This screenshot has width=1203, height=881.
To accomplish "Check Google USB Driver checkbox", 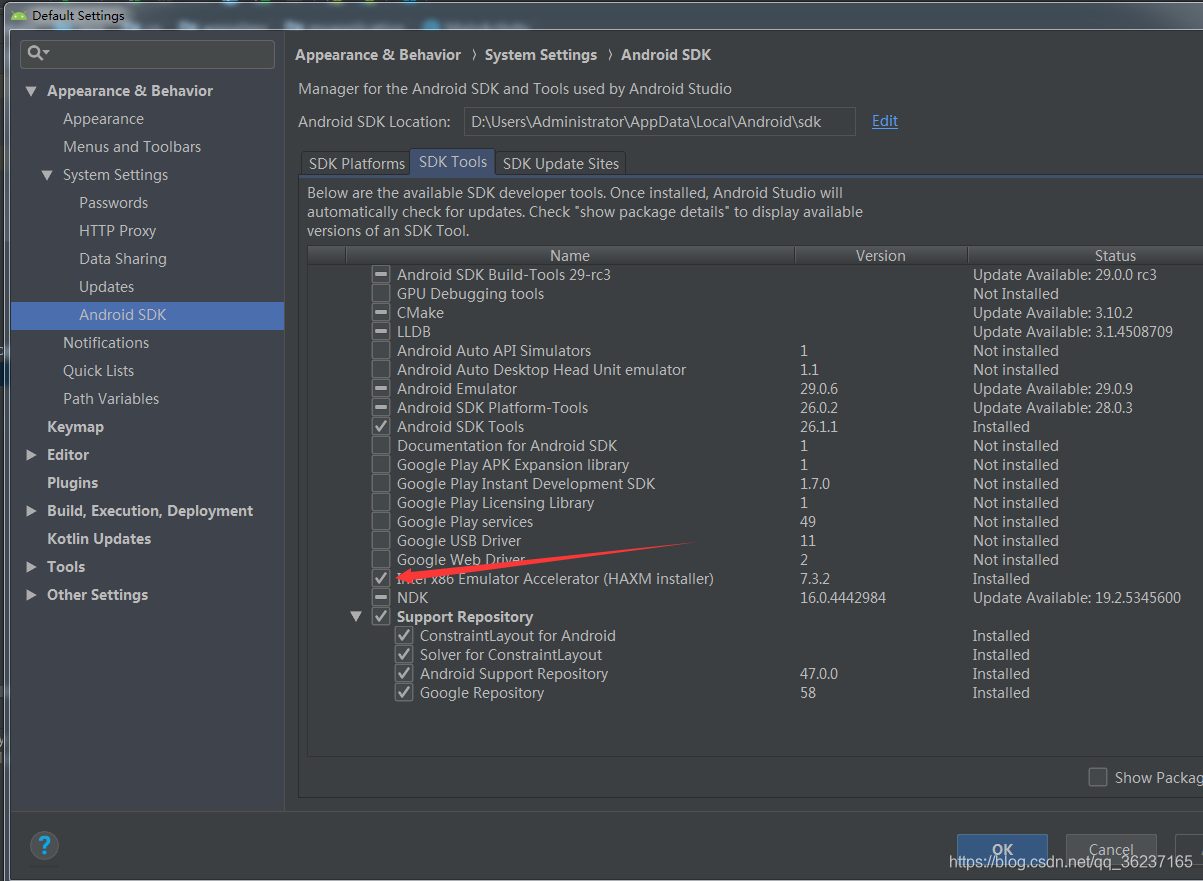I will pos(381,540).
